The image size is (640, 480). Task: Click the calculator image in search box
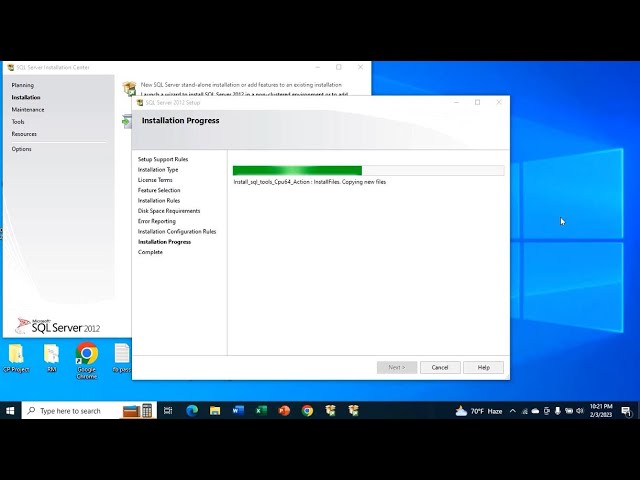[147, 411]
